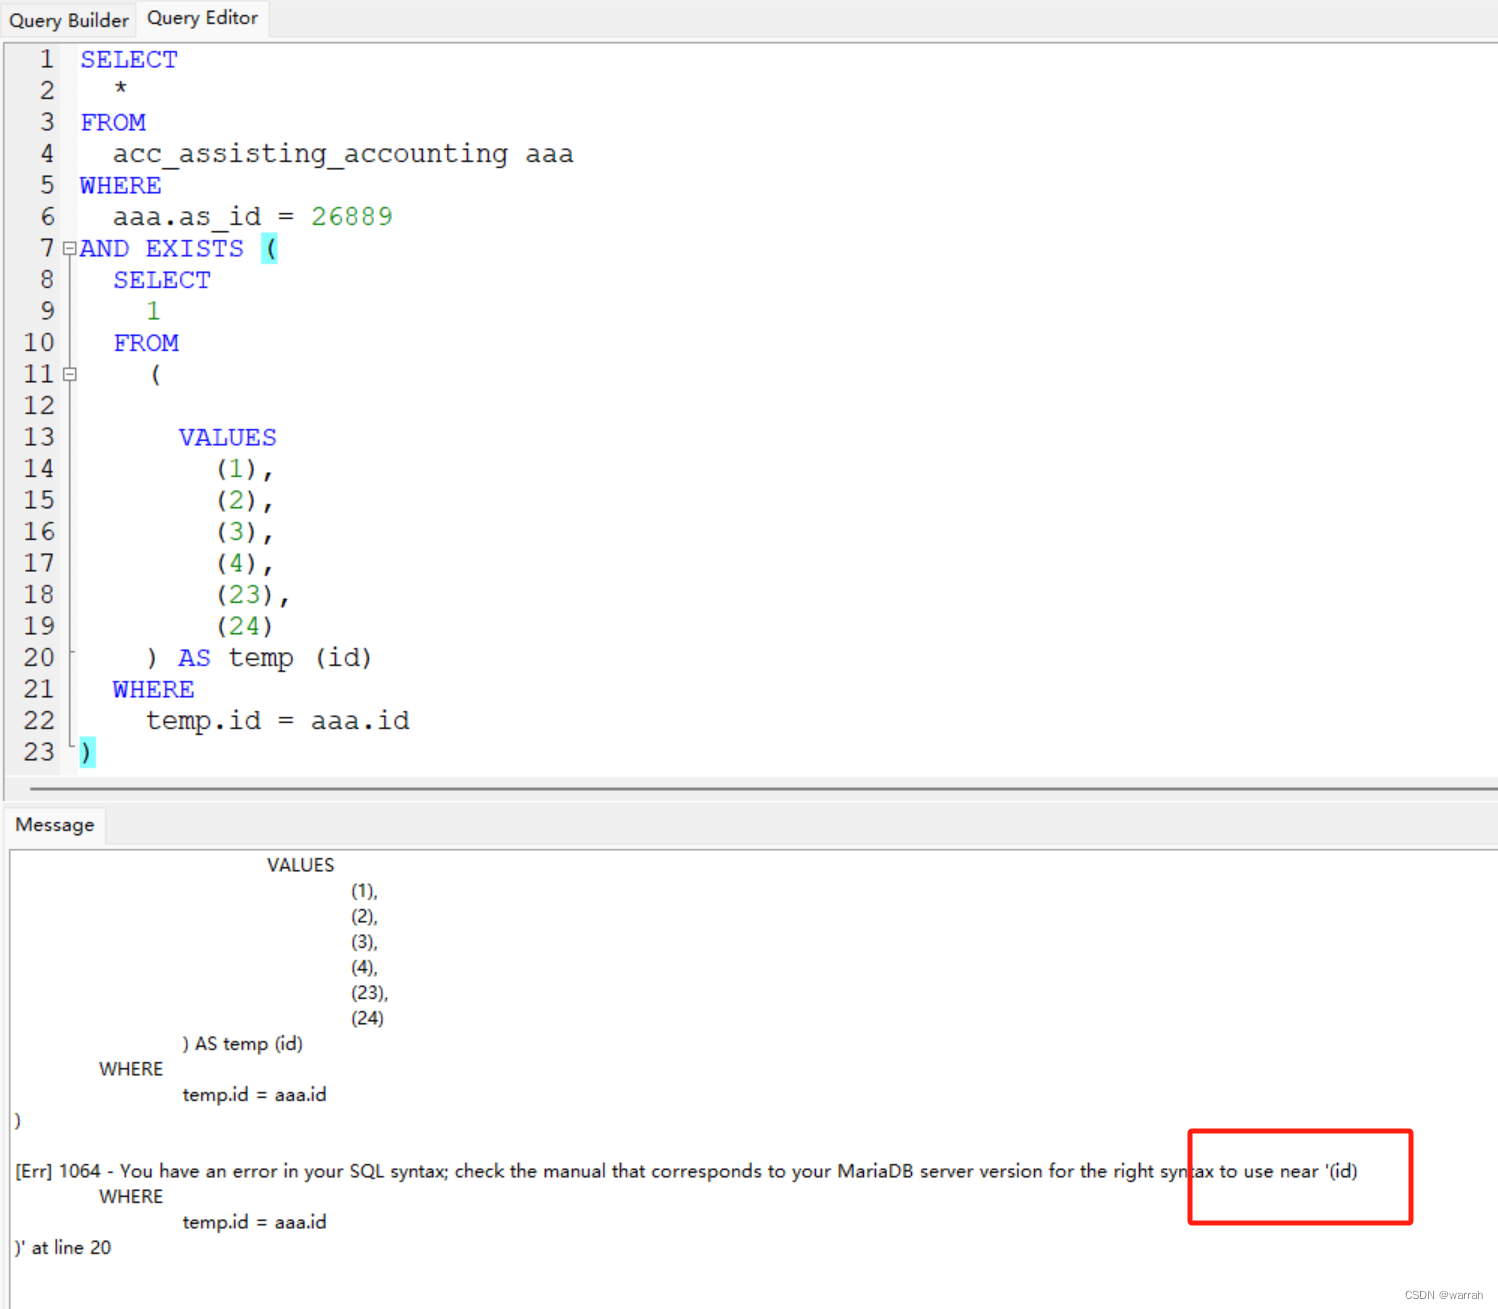Click the WHERE keyword on line 5
The height and width of the screenshot is (1309, 1498).
(121, 186)
